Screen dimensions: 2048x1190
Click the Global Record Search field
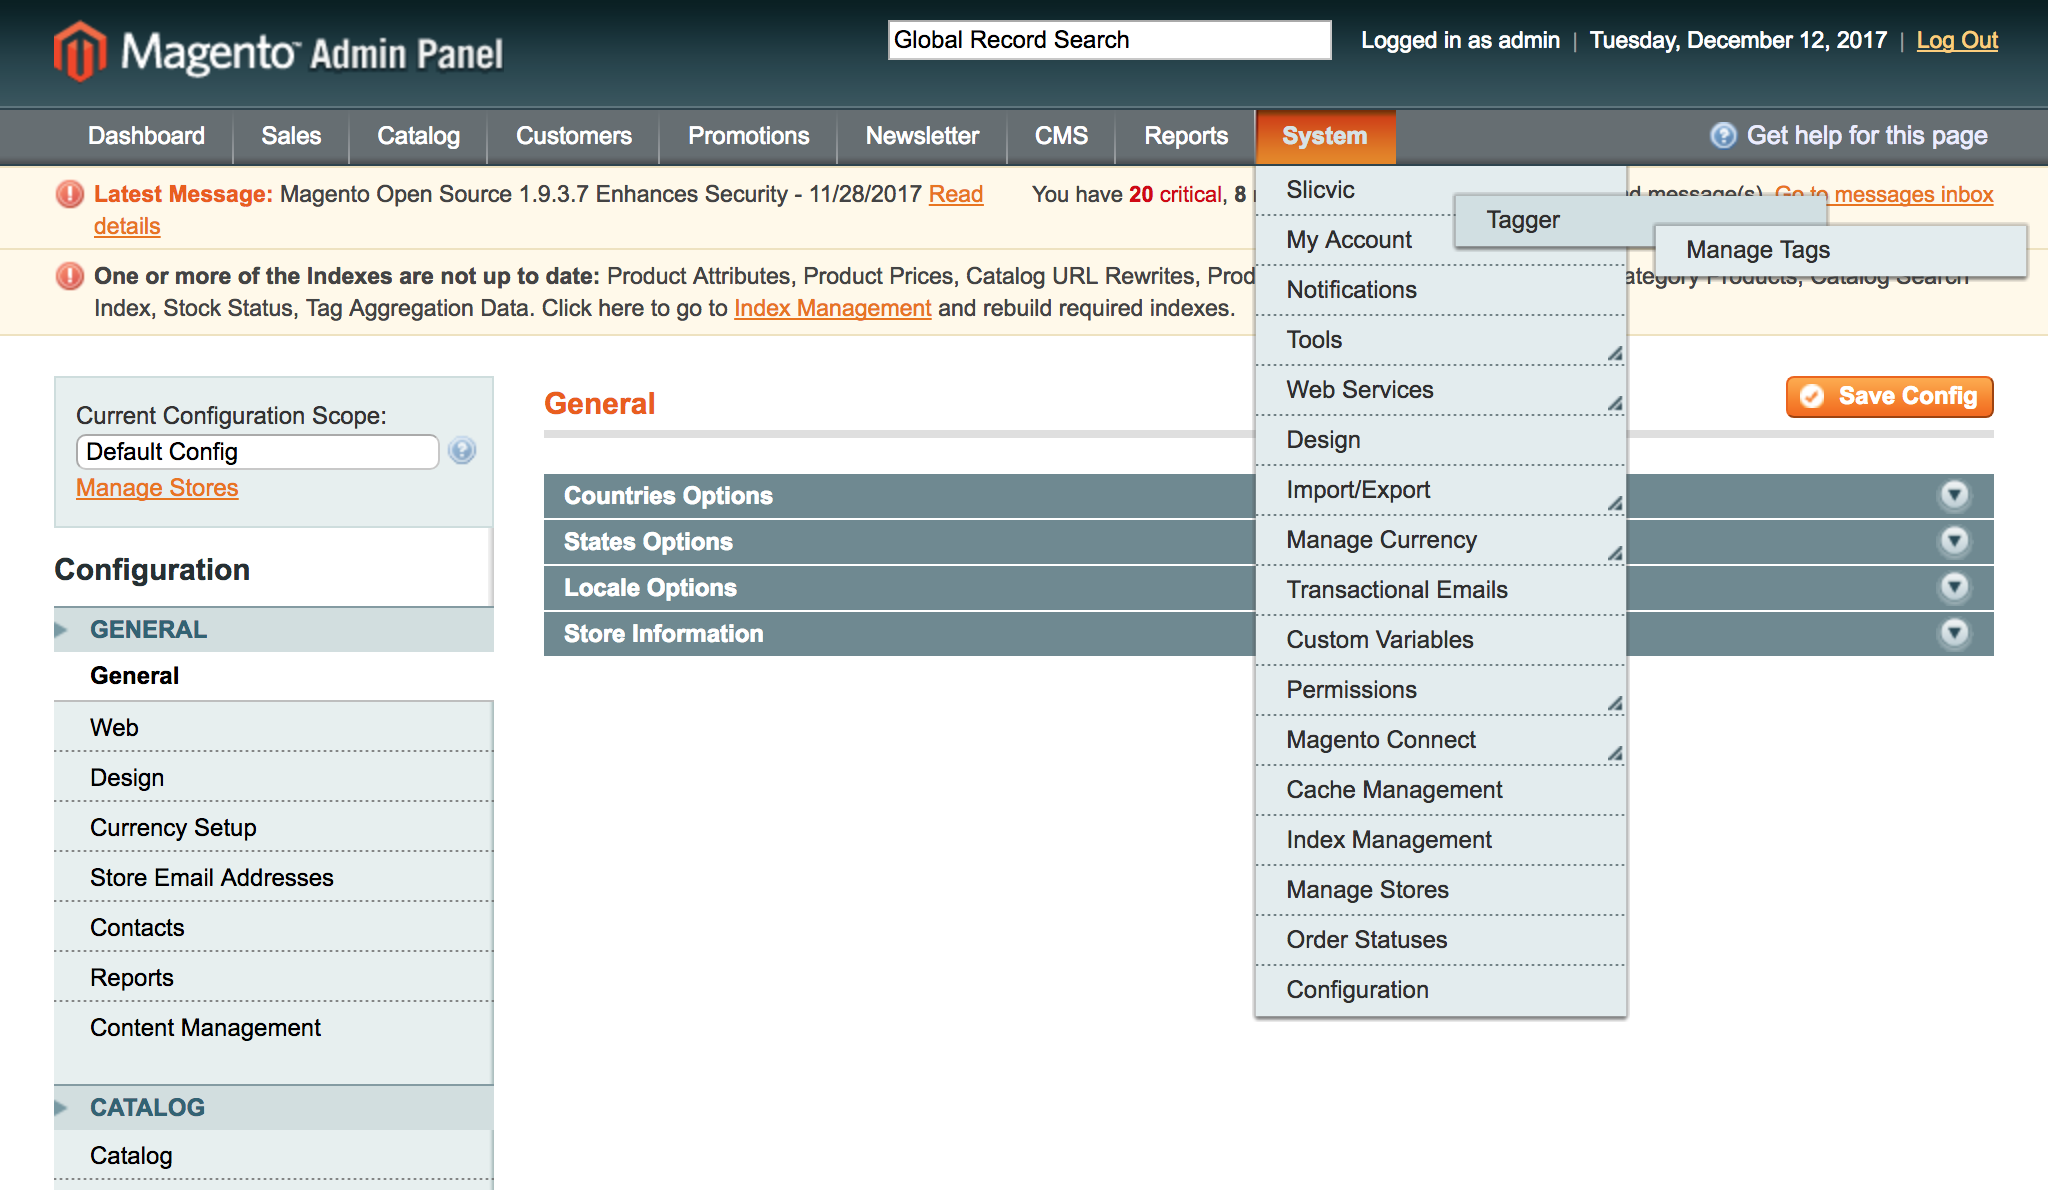(x=1108, y=40)
